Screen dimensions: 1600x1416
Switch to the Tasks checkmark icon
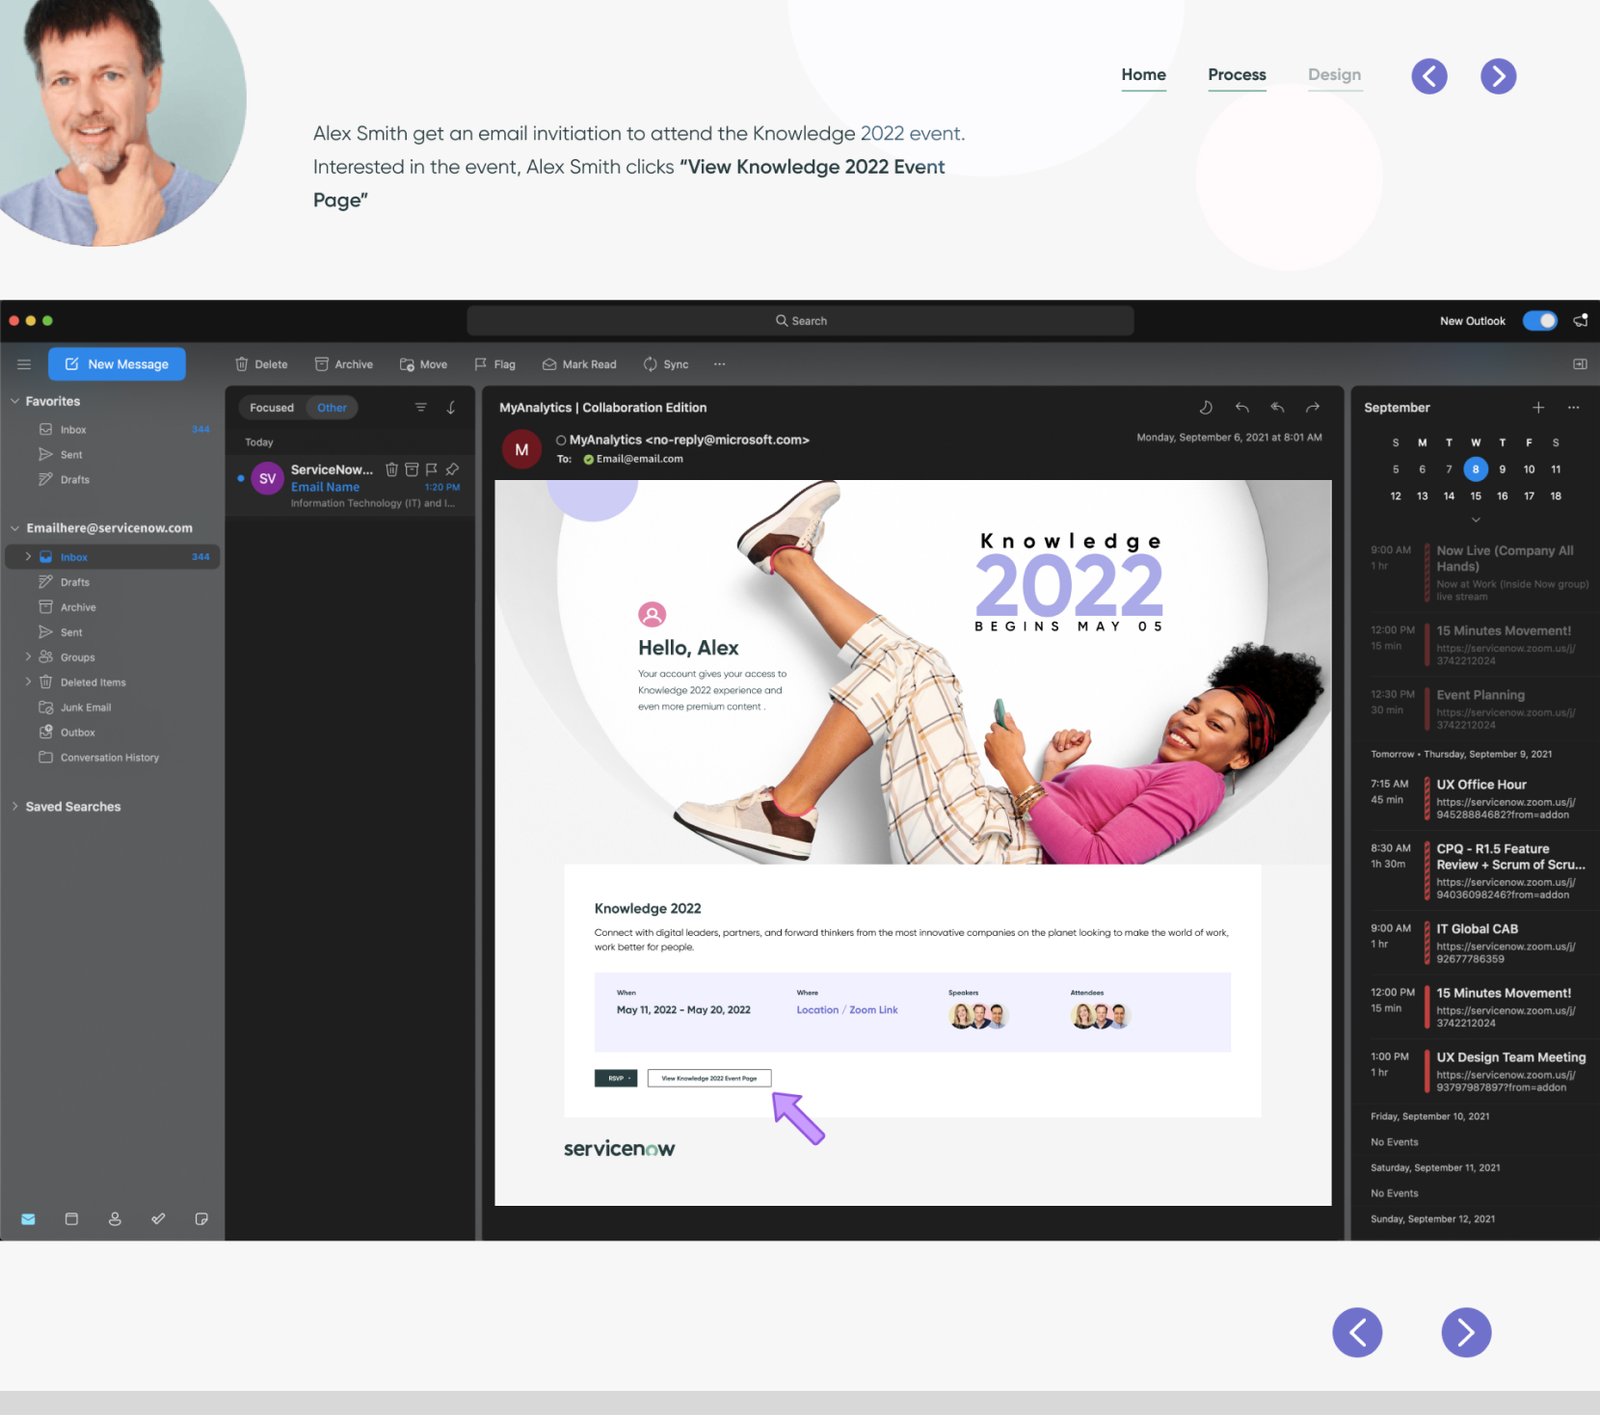point(158,1219)
